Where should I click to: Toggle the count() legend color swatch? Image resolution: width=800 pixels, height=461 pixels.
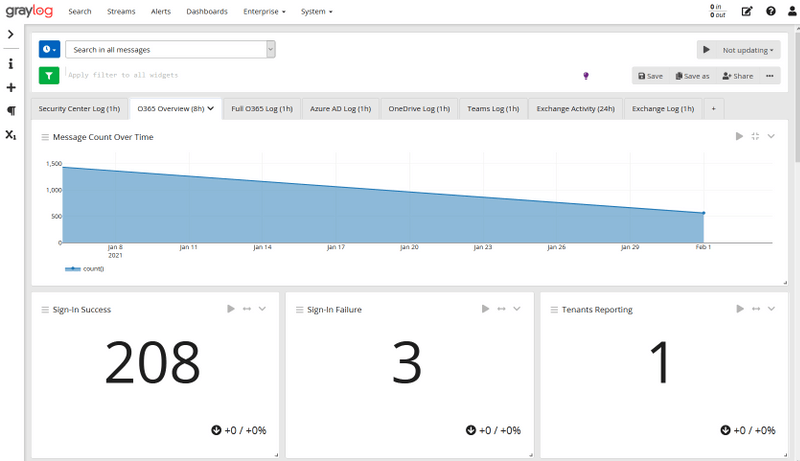coord(72,269)
